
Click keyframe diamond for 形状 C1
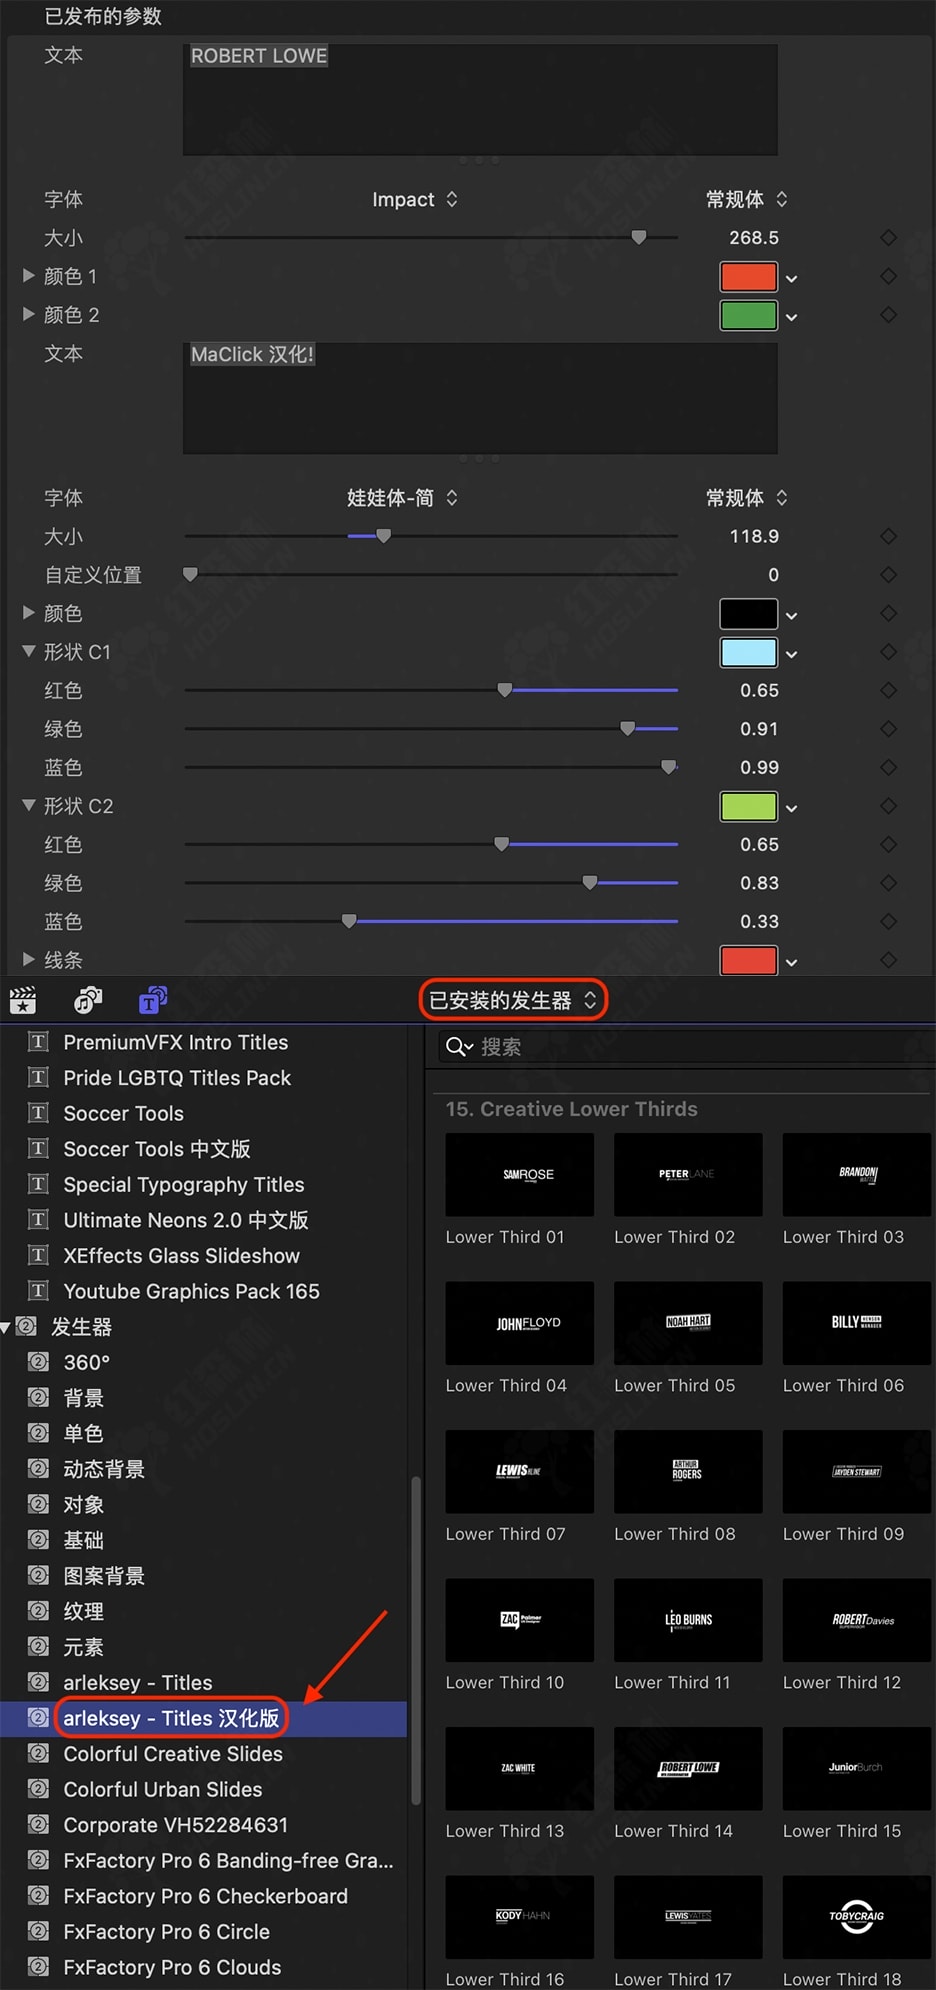coord(888,652)
